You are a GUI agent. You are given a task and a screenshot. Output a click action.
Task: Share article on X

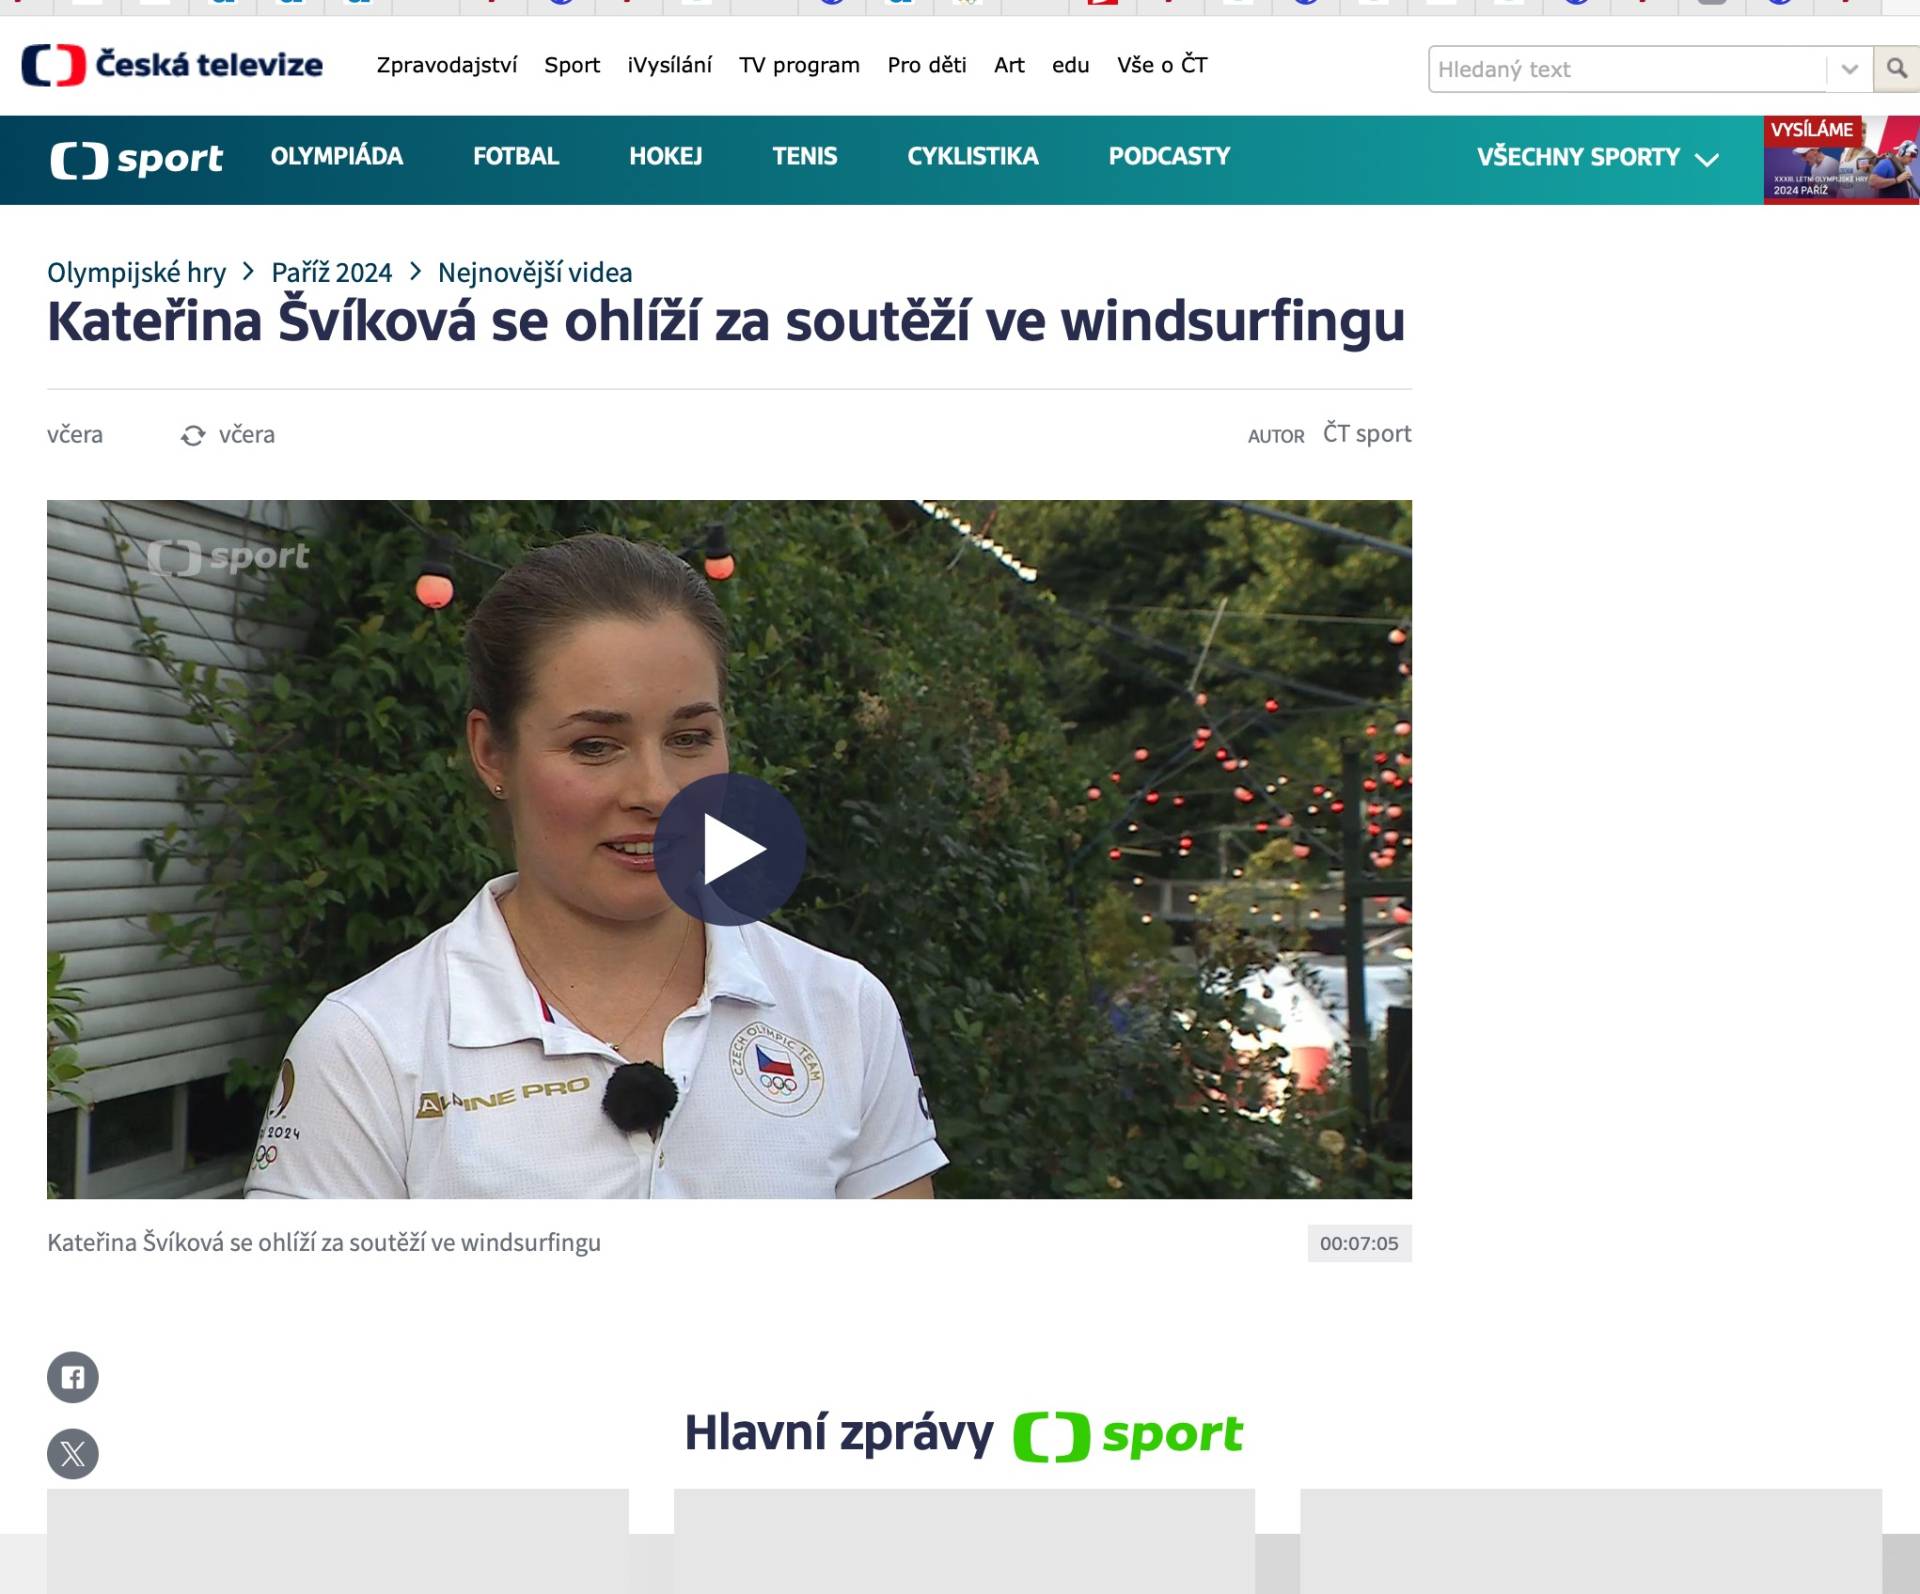click(x=73, y=1453)
